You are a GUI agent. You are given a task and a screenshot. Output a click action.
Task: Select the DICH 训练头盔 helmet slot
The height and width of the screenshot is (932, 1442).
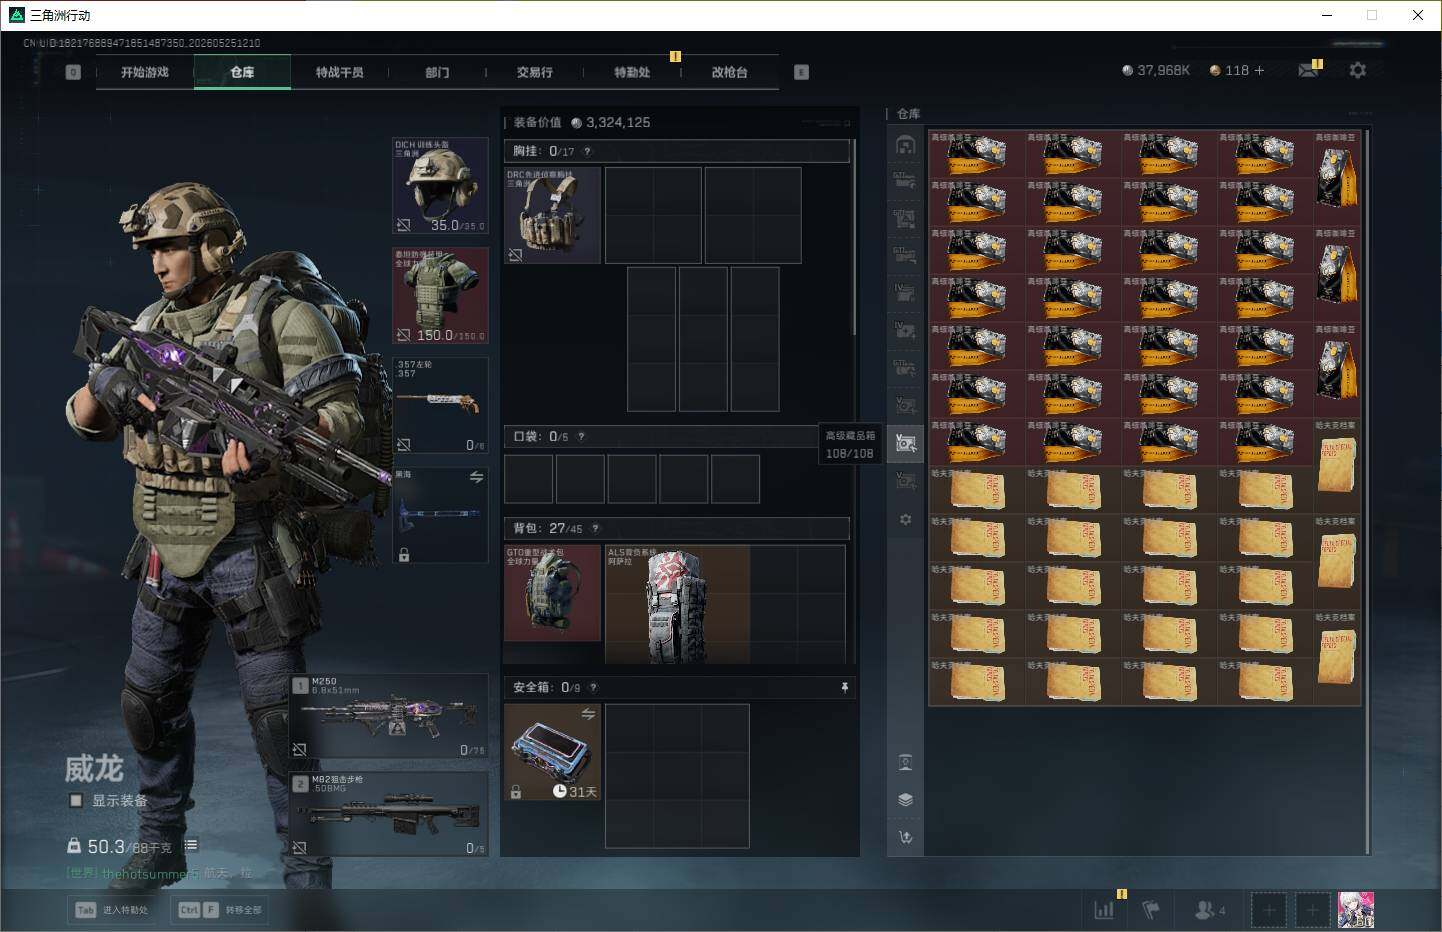tap(440, 186)
